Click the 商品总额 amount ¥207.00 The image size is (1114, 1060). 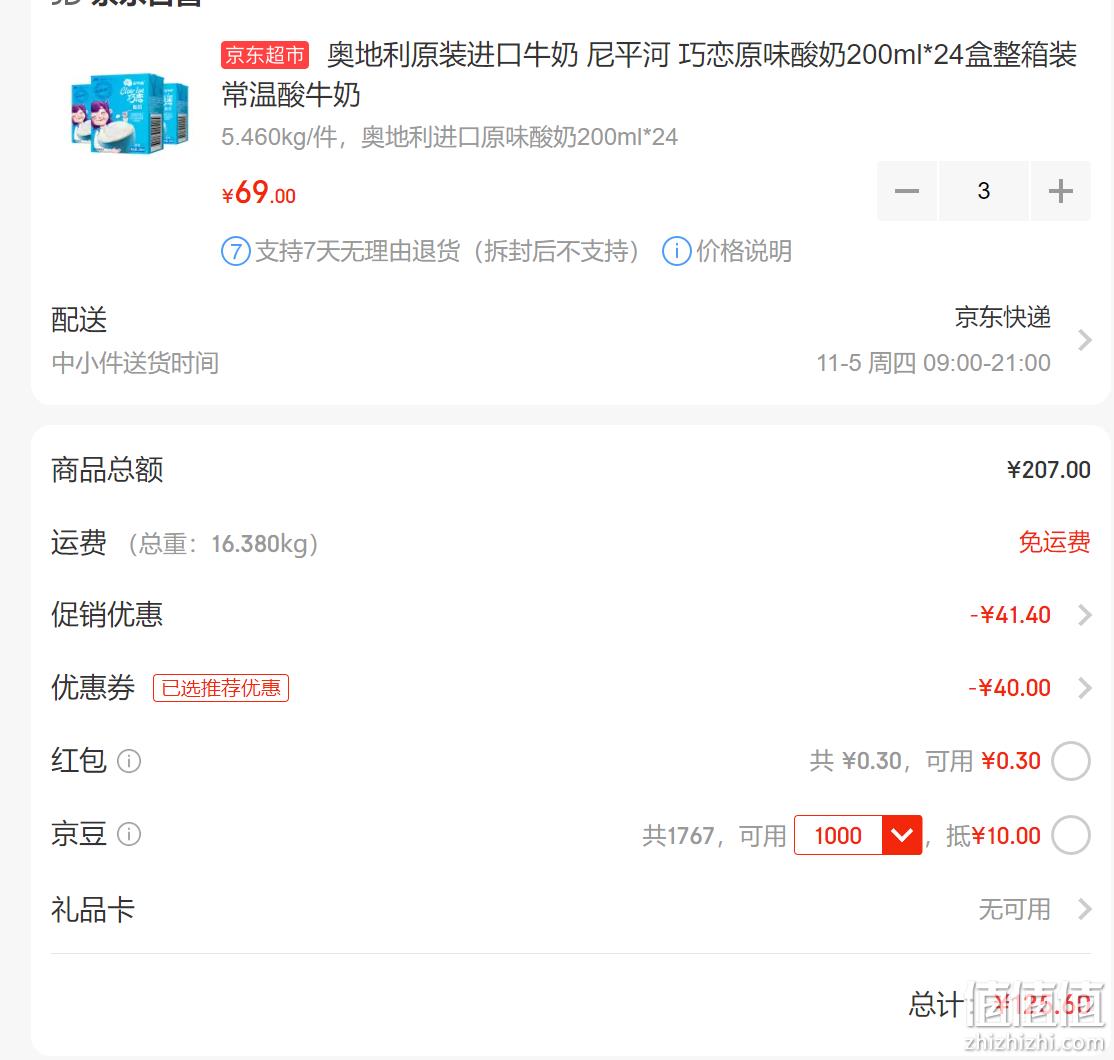[1049, 470]
